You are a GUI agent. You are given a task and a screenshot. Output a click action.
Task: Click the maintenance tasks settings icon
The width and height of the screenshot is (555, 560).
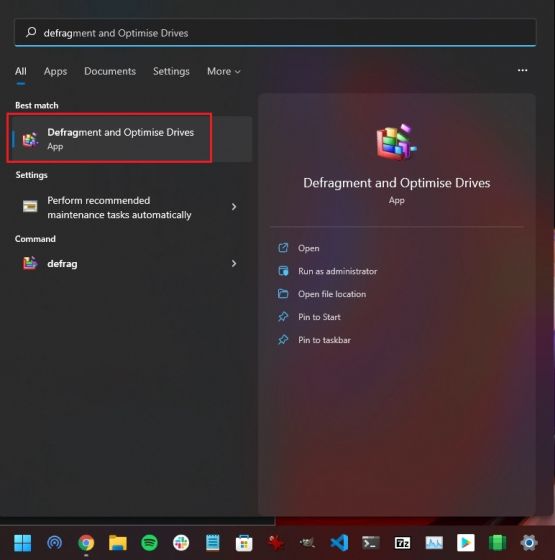30,206
